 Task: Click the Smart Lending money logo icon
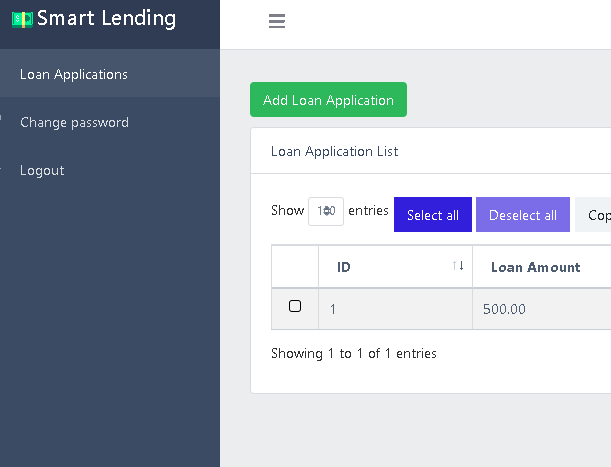click(22, 19)
